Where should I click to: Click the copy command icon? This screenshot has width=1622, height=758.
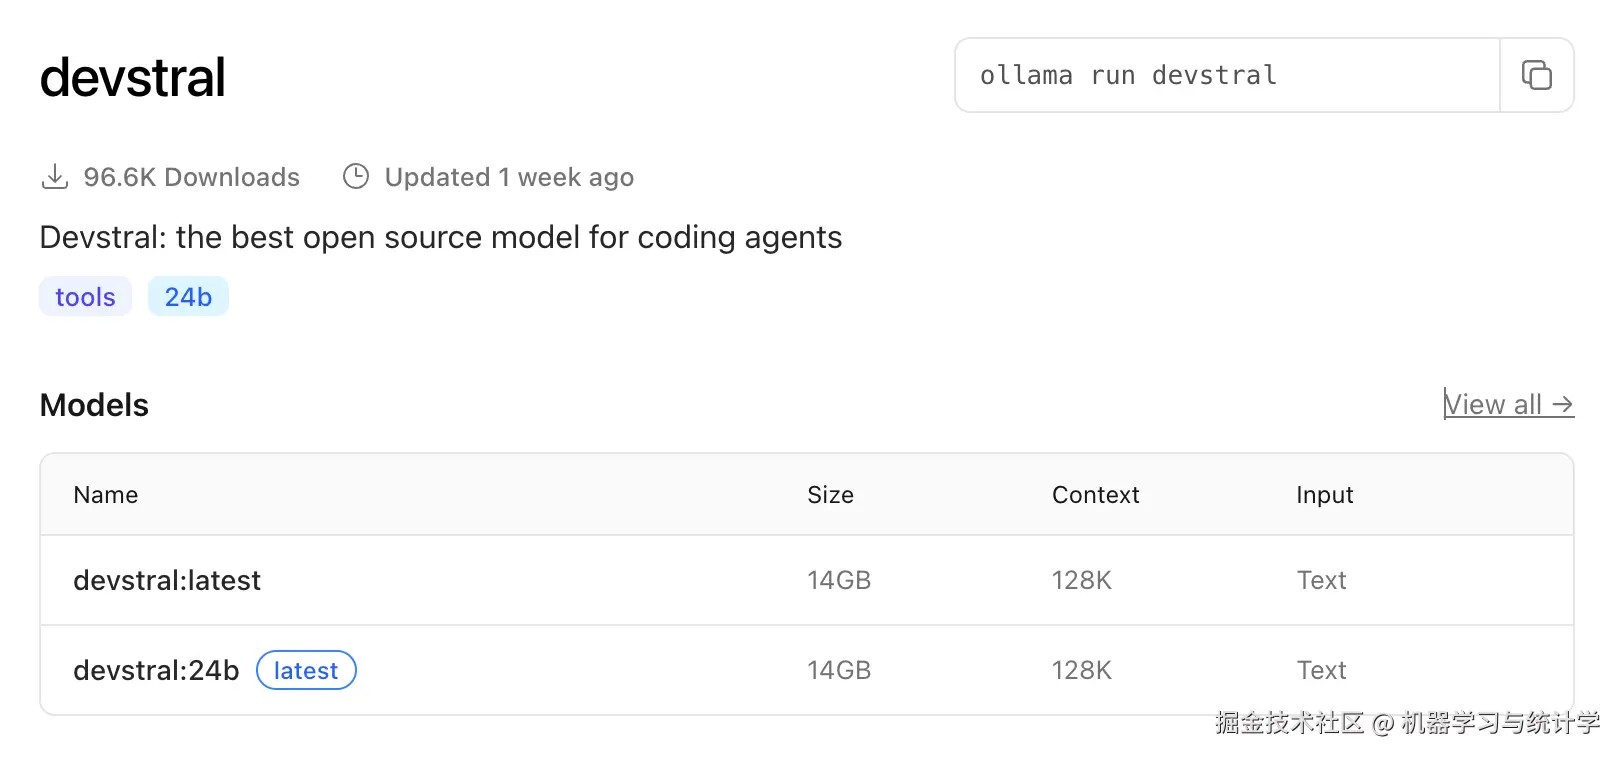point(1536,75)
